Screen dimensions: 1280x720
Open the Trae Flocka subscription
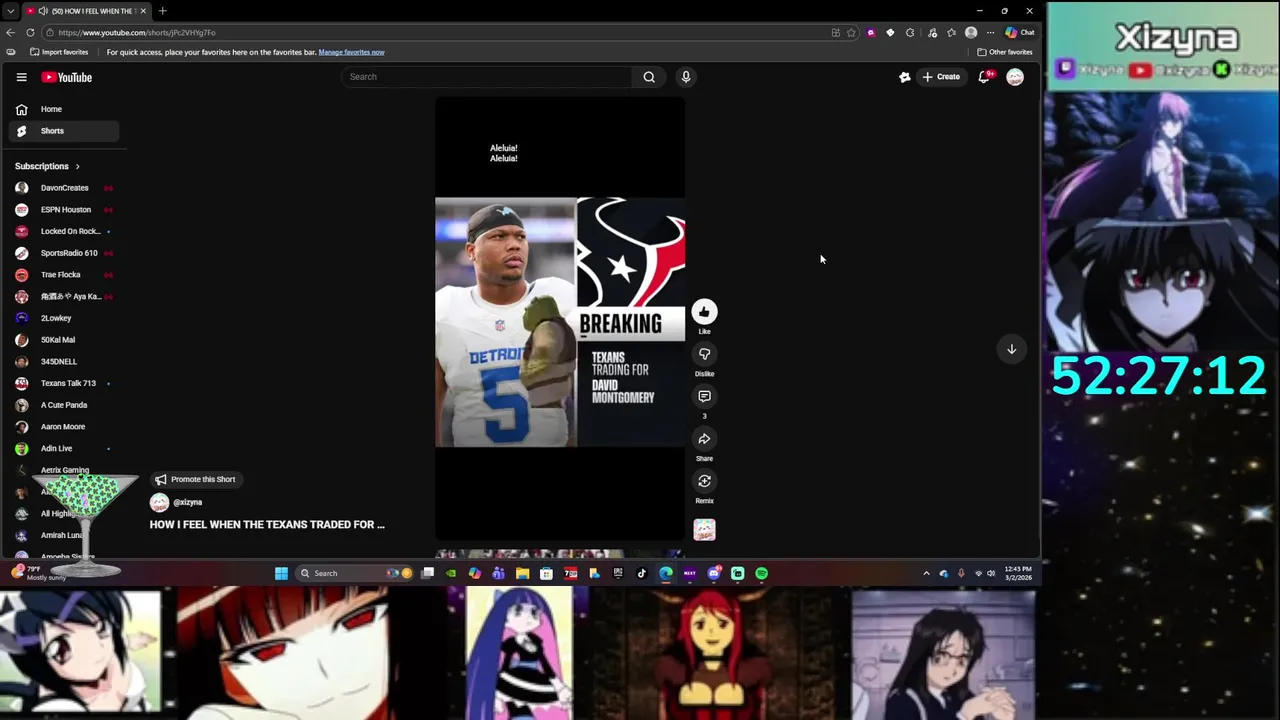(x=64, y=275)
